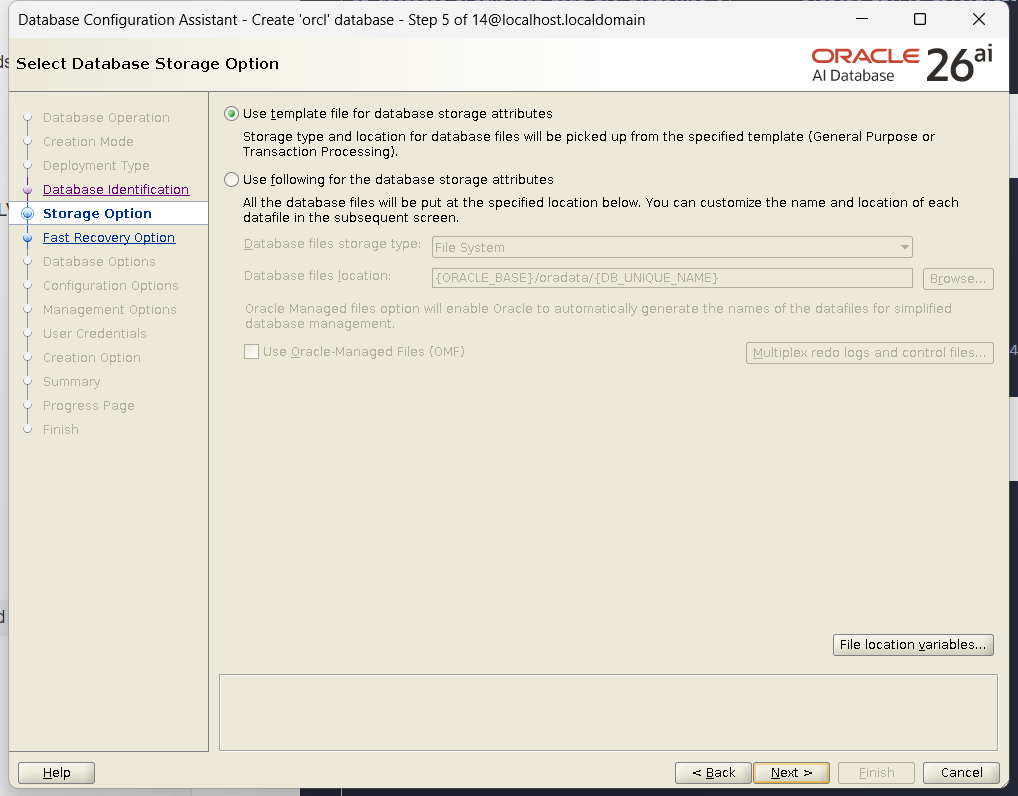The height and width of the screenshot is (796, 1018).
Task: Open Database Identification step link
Action: point(116,190)
